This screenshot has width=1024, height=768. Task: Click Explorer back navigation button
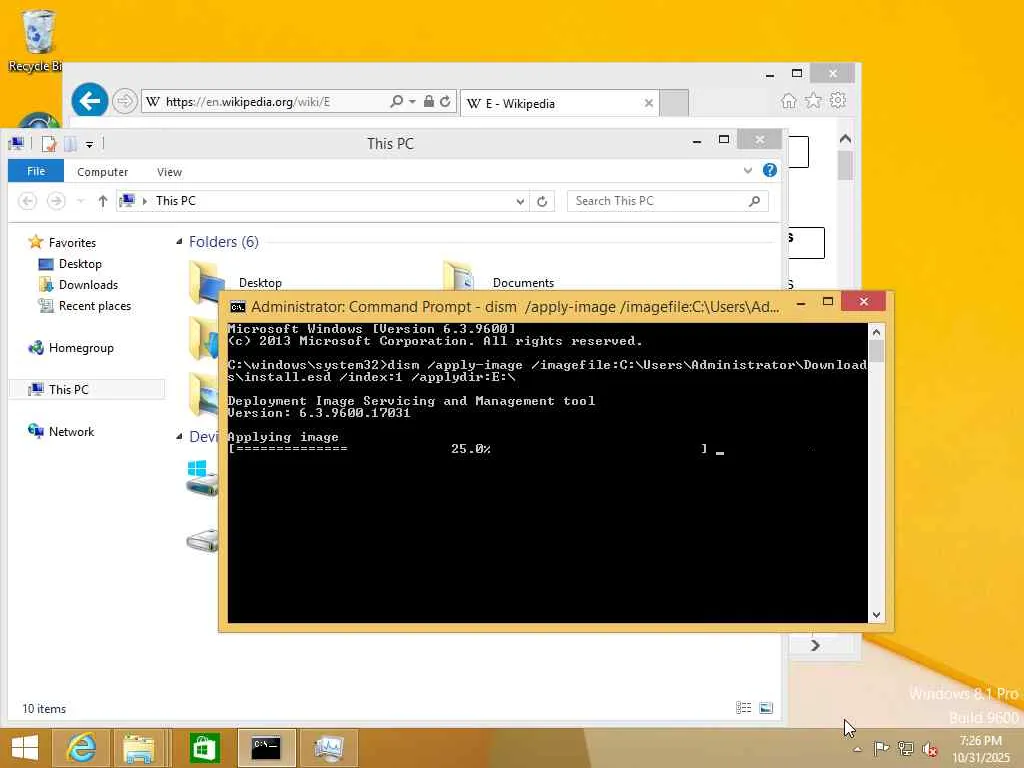[x=27, y=201]
